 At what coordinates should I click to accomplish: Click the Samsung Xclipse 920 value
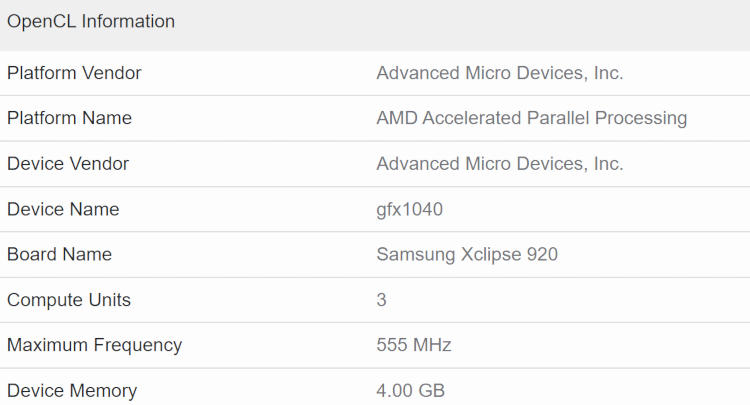pyautogui.click(x=467, y=255)
